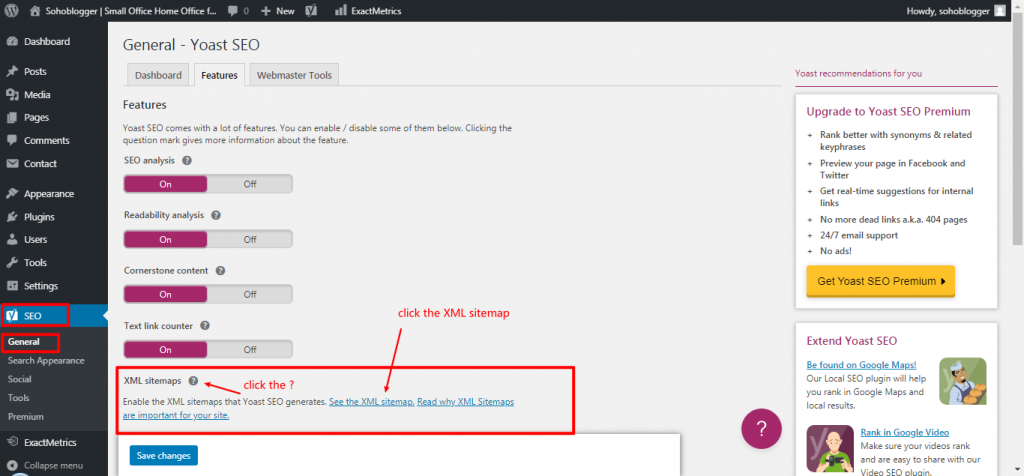This screenshot has height=476, width=1024.
Task: Click help icon beside Cornerstone content
Action: pos(220,270)
